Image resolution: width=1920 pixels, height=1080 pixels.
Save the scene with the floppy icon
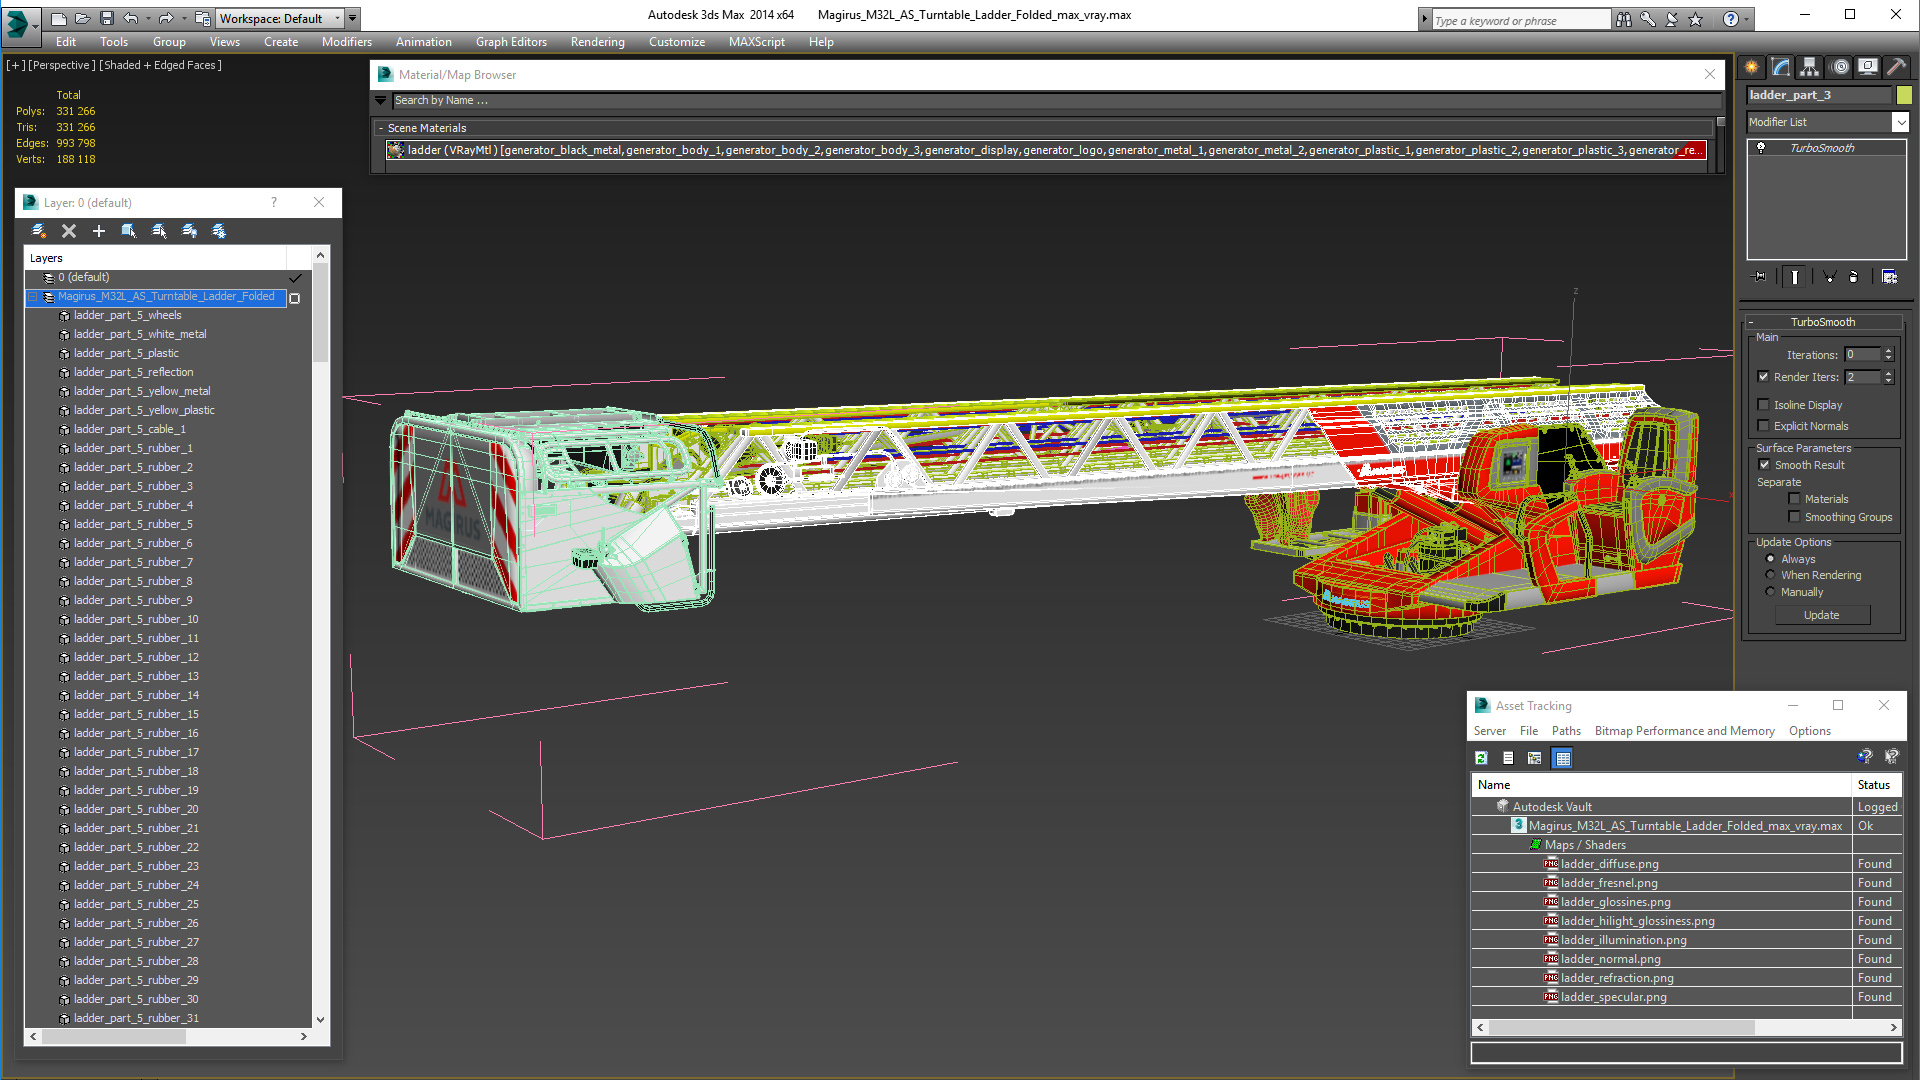pyautogui.click(x=107, y=18)
